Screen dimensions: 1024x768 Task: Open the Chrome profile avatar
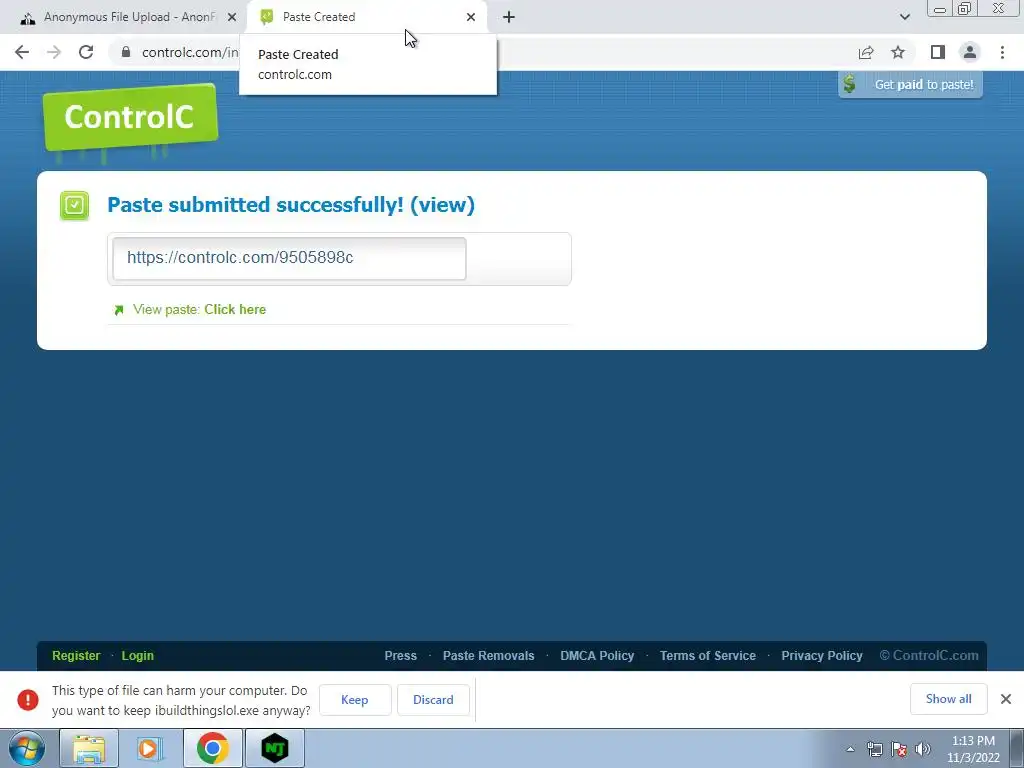click(x=970, y=52)
